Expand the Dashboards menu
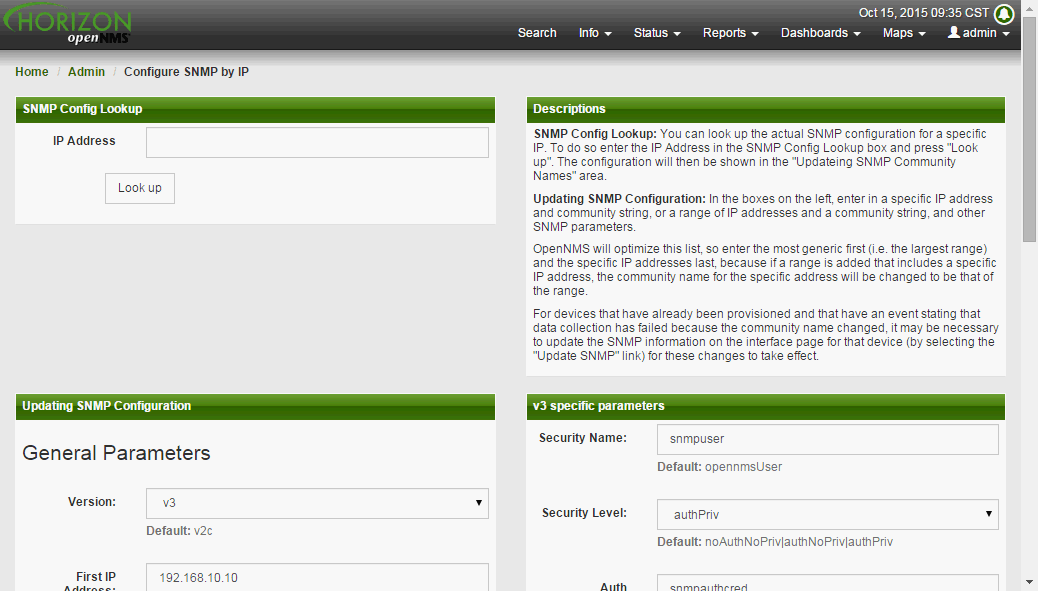This screenshot has width=1038, height=591. coord(820,33)
